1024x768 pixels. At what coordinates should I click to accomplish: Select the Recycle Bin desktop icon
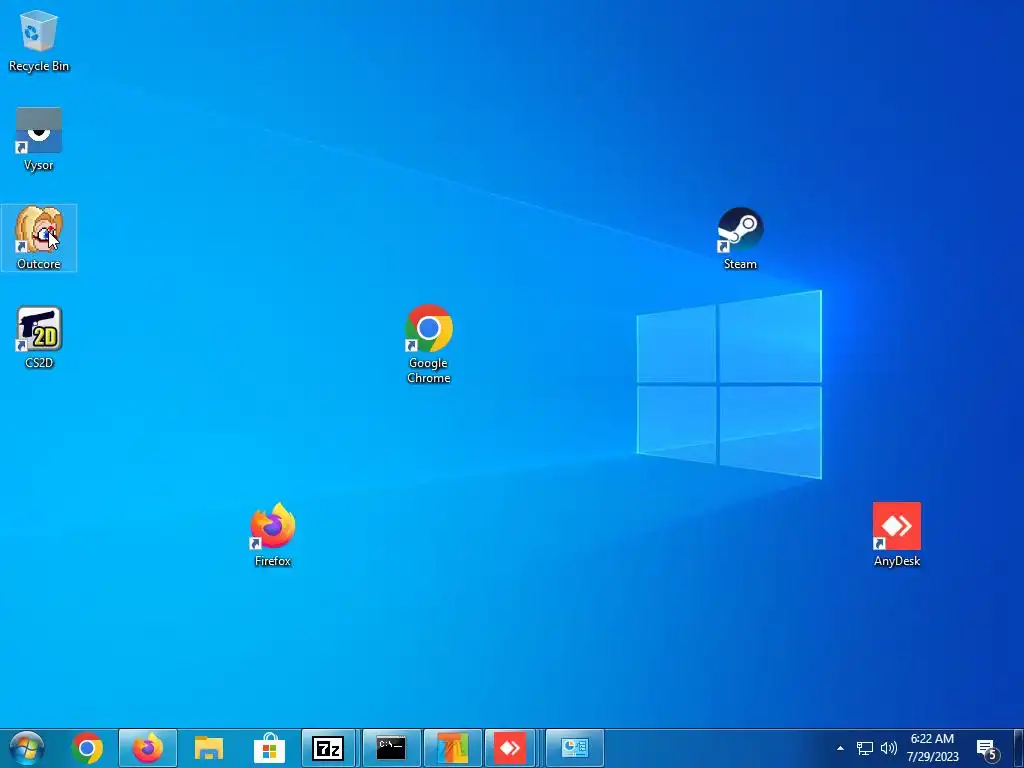pyautogui.click(x=39, y=40)
